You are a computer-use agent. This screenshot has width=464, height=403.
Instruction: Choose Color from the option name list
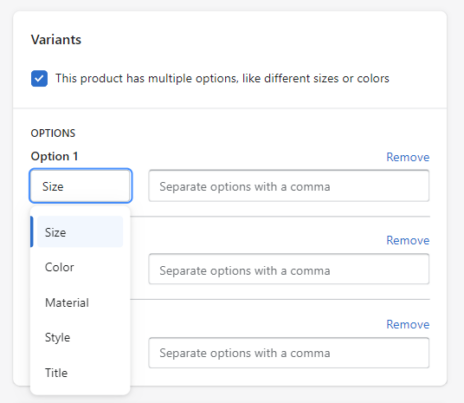coord(80,267)
